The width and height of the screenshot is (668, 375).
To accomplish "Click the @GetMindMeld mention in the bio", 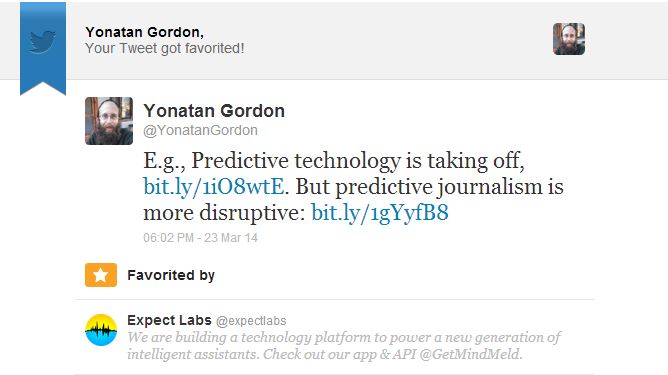I will 470,355.
